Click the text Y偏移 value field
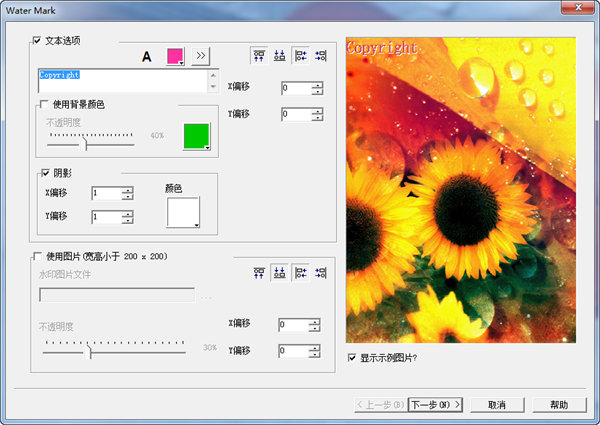This screenshot has height=425, width=600. 296,114
